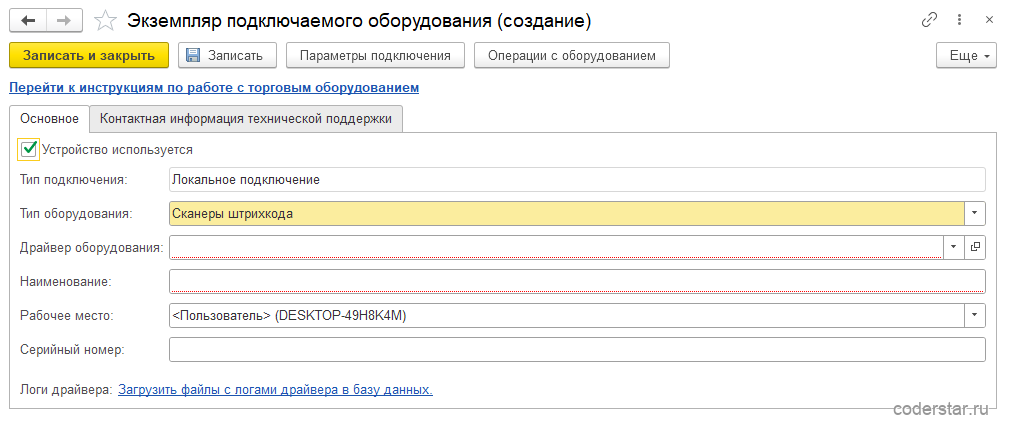Viewport: 1013px width, 432px height.
Task: Open Контактная информация технической поддержки tab
Action: 246,119
